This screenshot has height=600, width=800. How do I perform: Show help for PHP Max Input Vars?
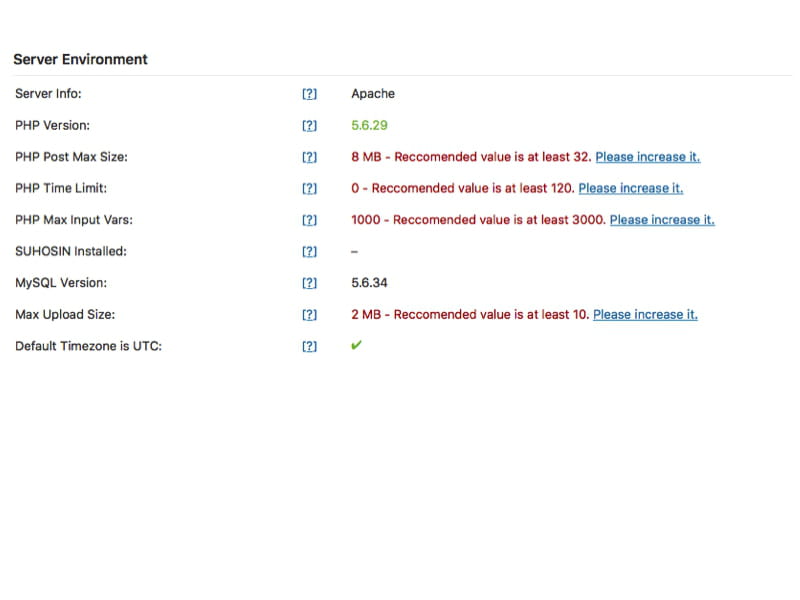point(309,220)
